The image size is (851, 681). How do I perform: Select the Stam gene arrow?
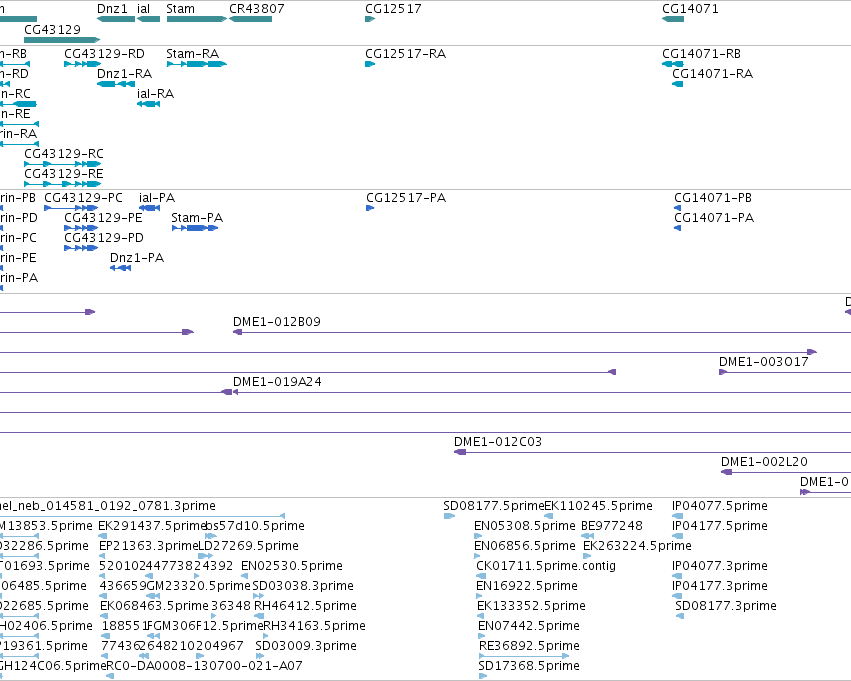(196, 19)
